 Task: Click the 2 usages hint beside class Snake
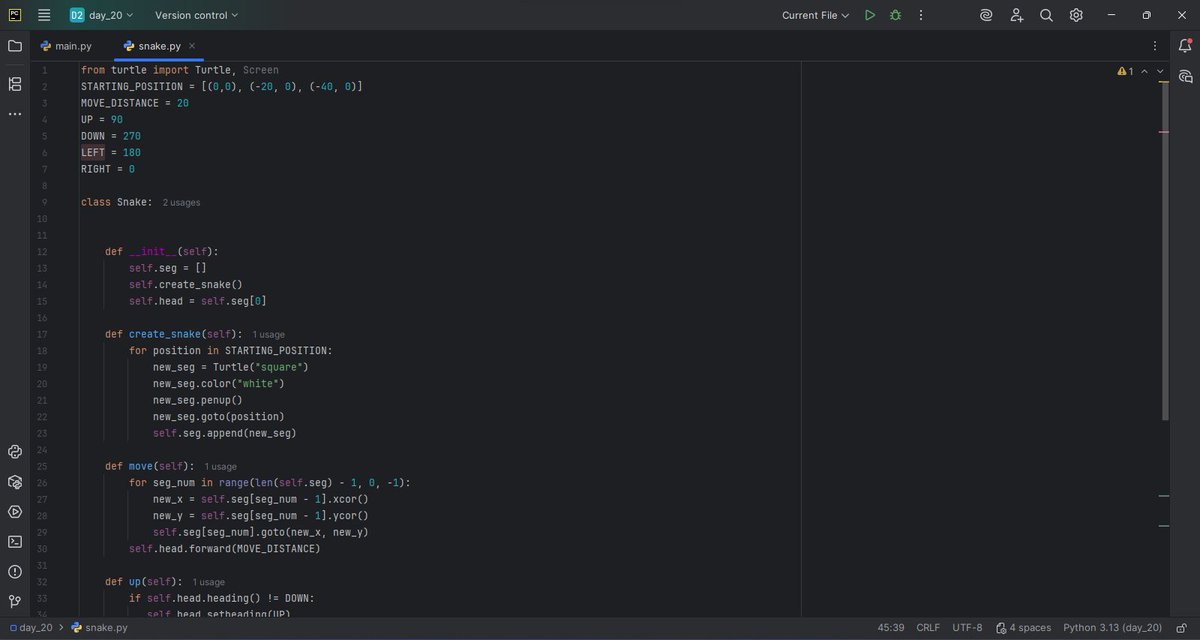click(x=181, y=202)
